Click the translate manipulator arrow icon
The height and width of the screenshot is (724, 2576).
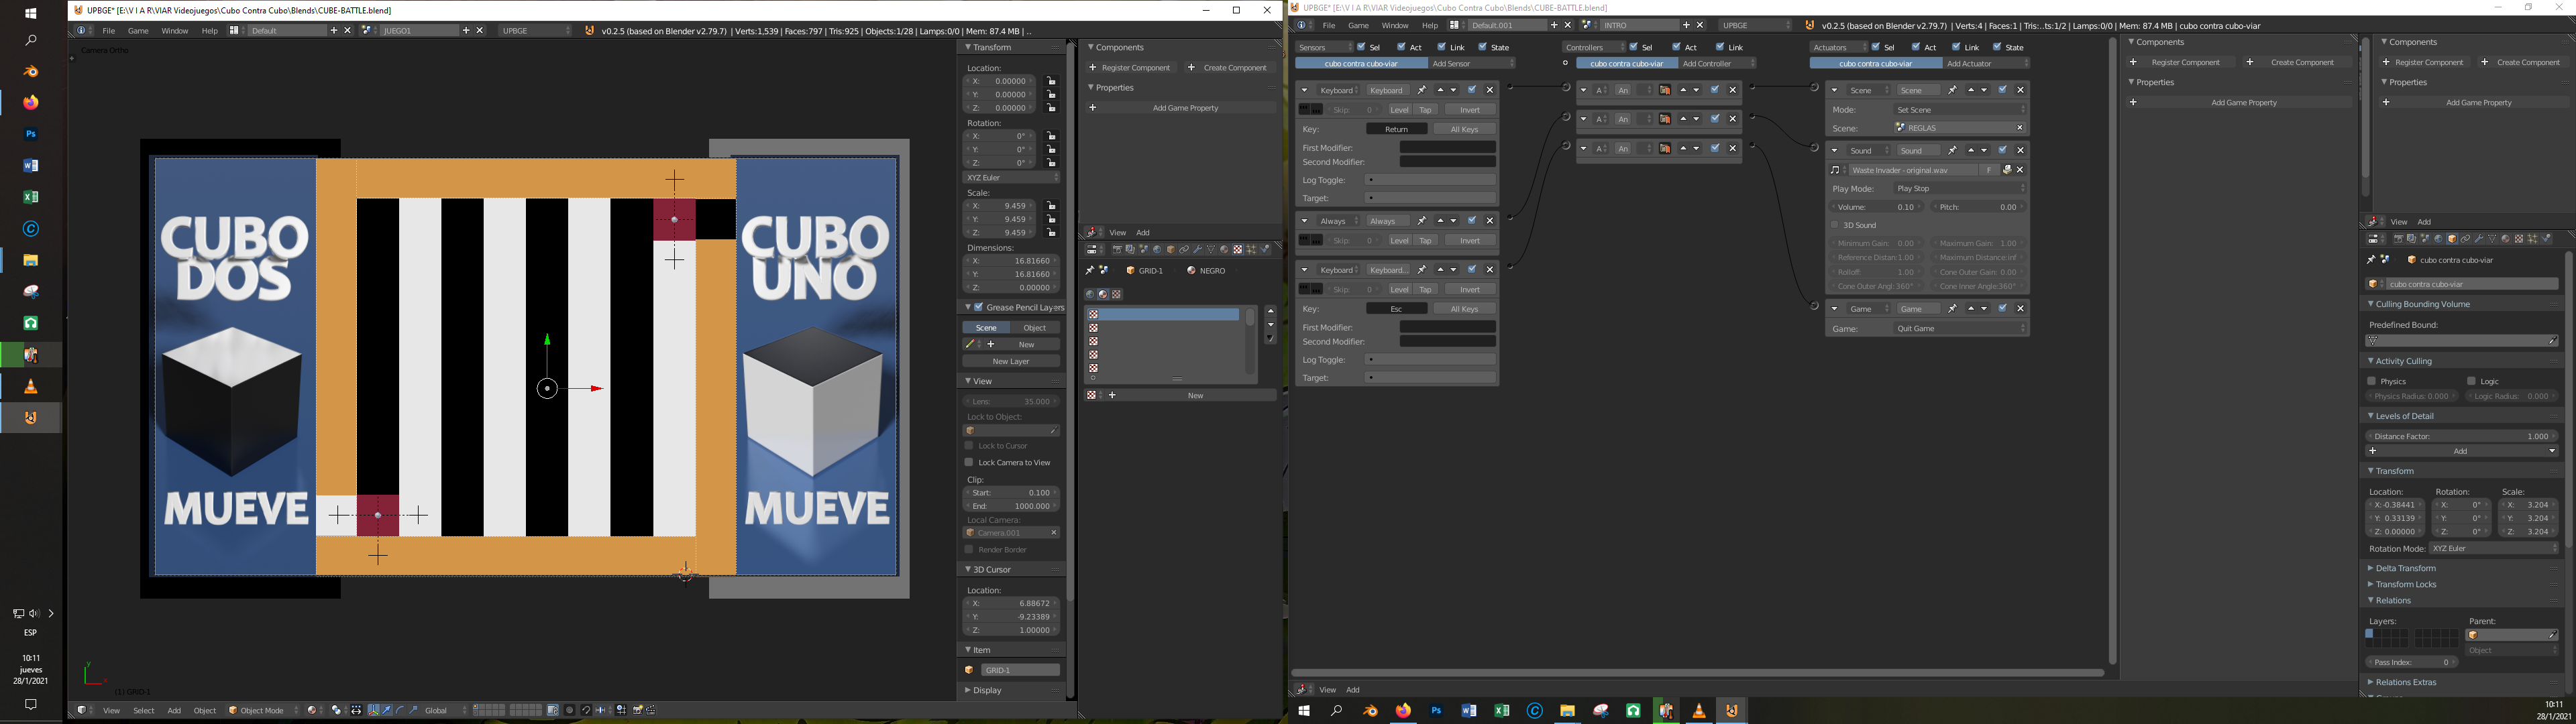tap(387, 711)
